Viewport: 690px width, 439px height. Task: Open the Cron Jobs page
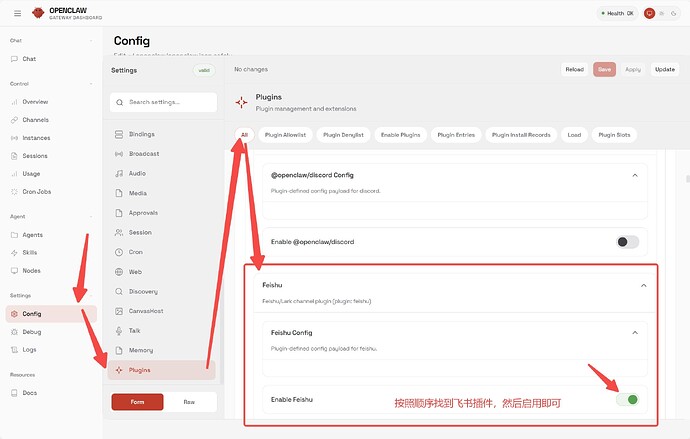pyautogui.click(x=36, y=192)
